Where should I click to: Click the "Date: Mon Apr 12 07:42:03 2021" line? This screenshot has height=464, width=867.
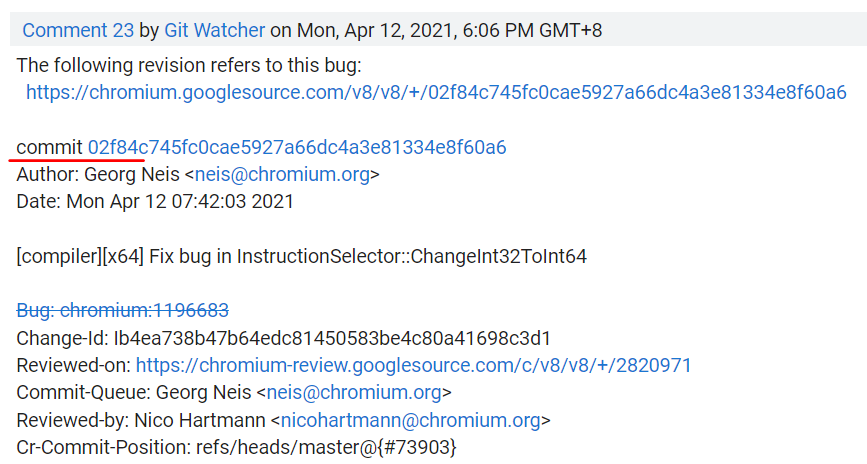pyautogui.click(x=155, y=201)
